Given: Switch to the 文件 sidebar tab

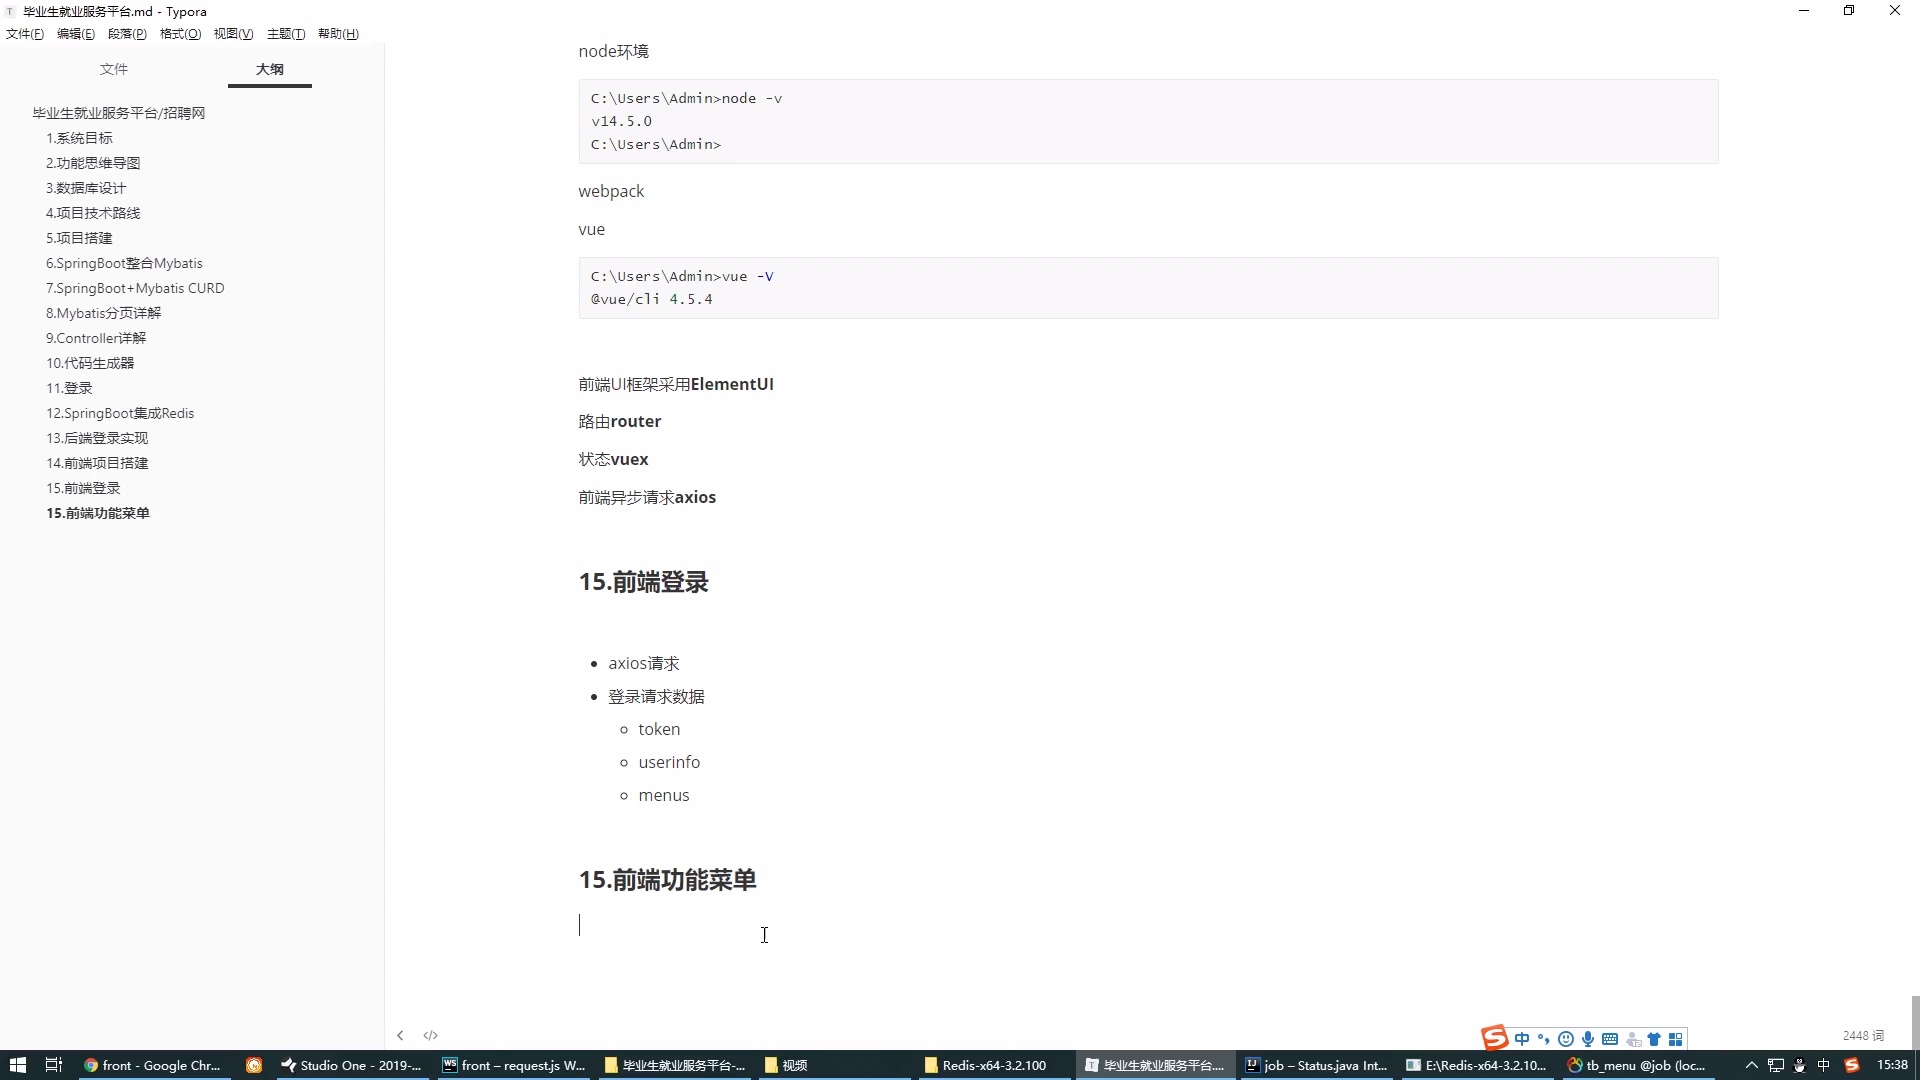Looking at the screenshot, I should [x=113, y=69].
